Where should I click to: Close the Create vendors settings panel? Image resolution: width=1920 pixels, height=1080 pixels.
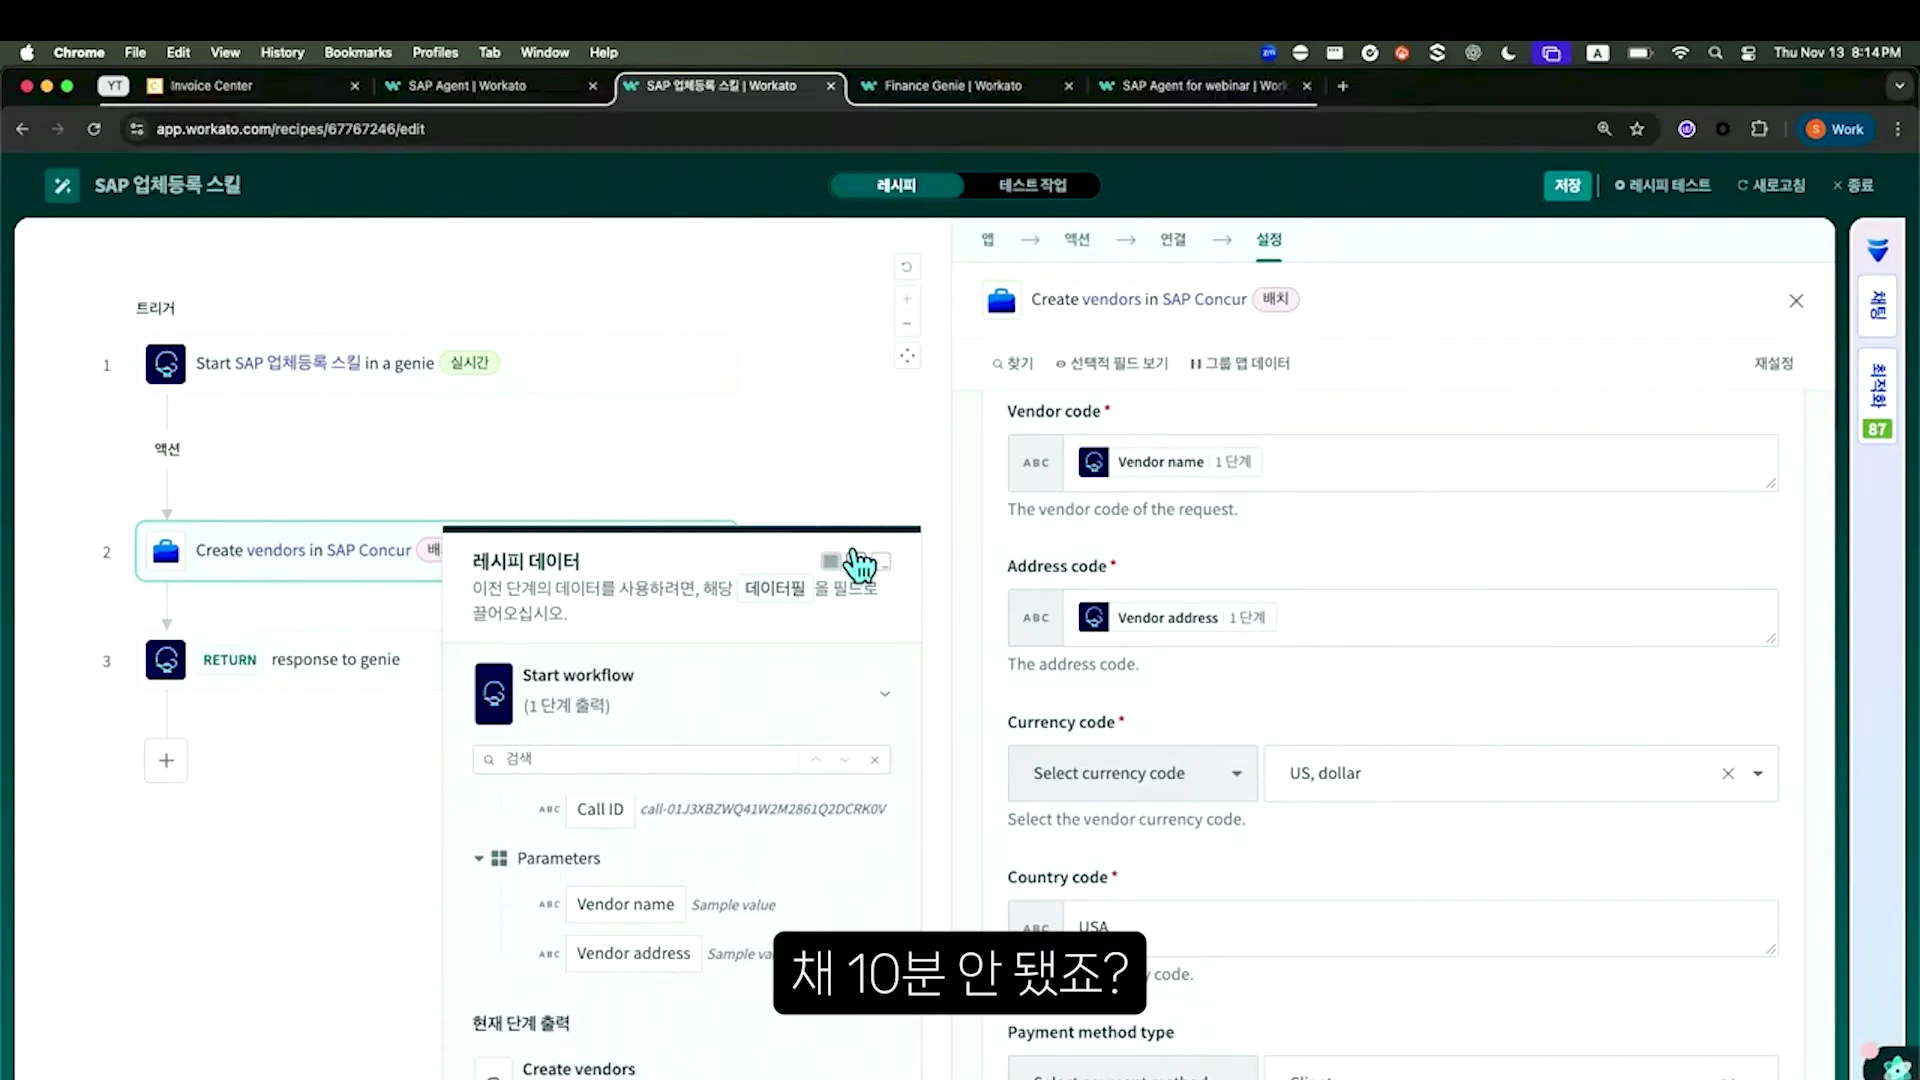point(1796,301)
